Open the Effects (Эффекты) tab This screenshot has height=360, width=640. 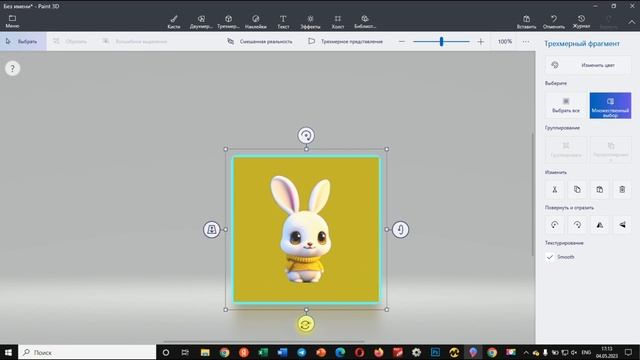pos(310,22)
